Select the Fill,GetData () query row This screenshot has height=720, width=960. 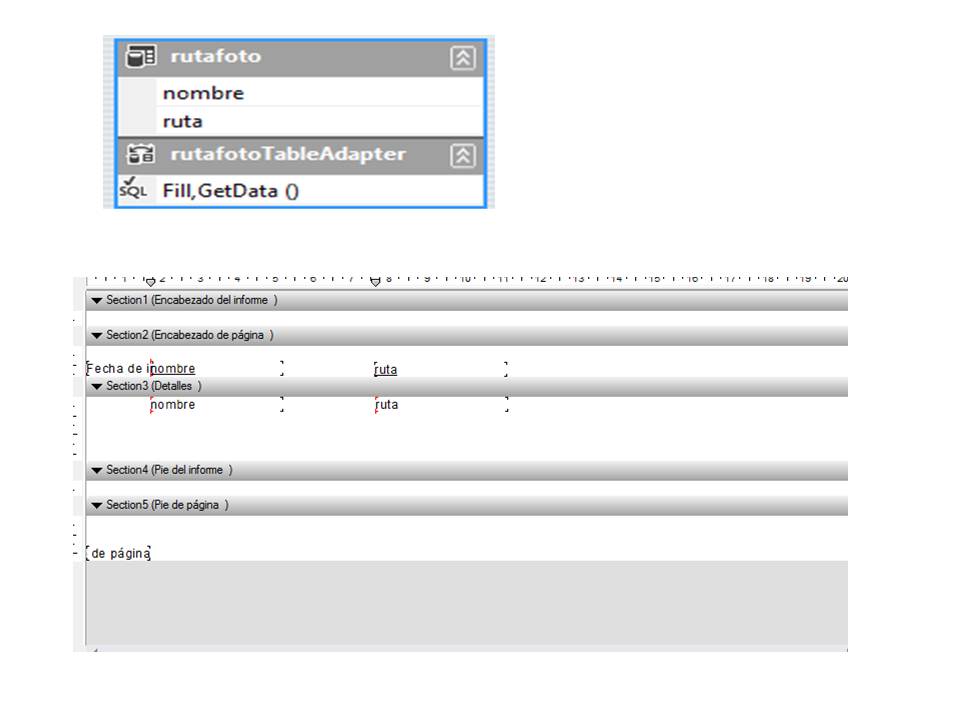click(301, 190)
